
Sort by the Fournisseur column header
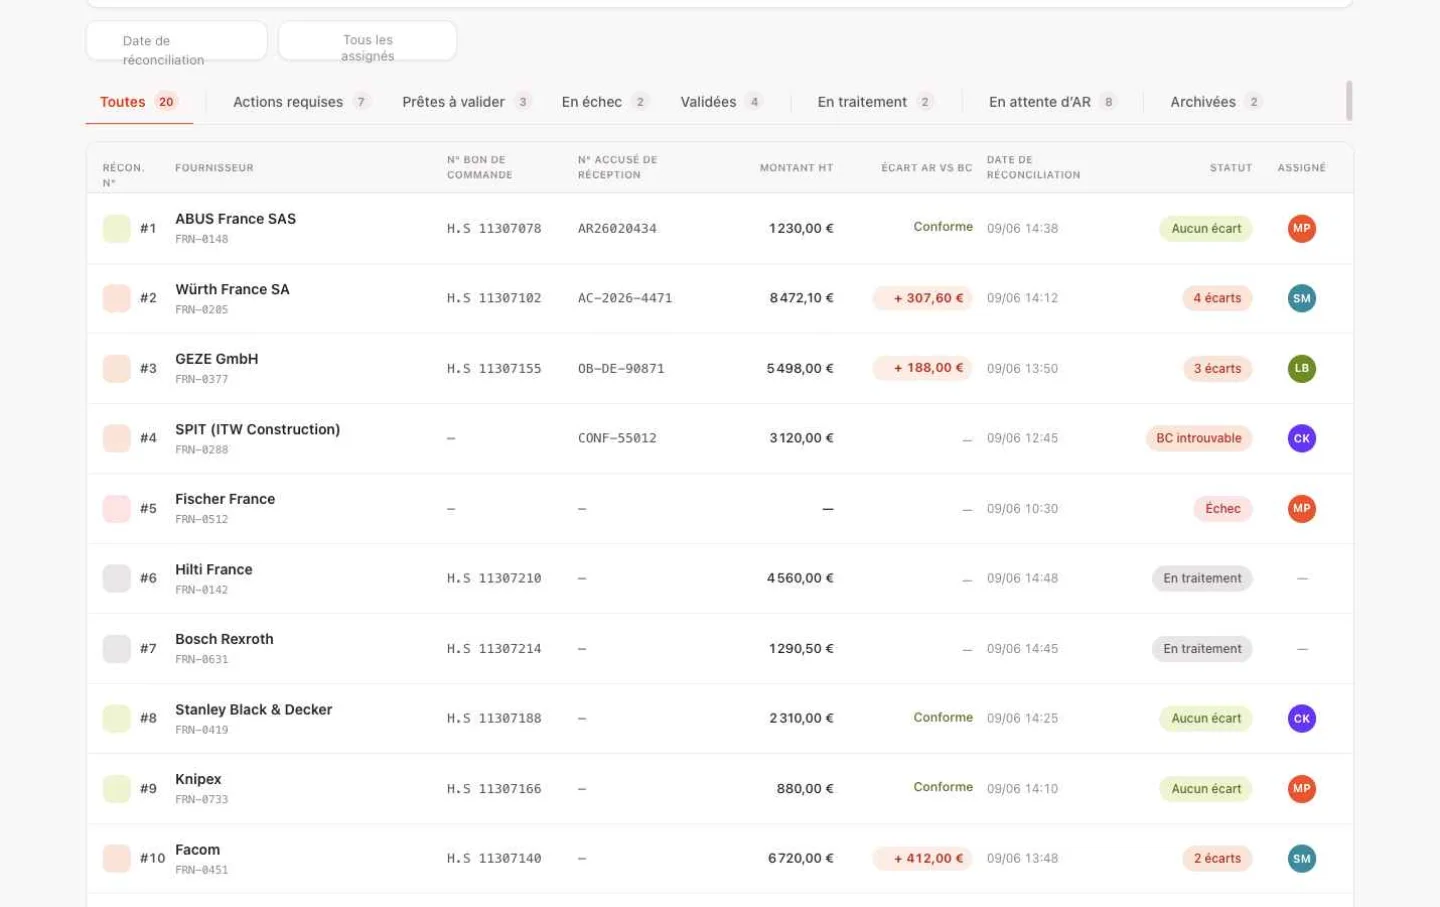point(214,168)
